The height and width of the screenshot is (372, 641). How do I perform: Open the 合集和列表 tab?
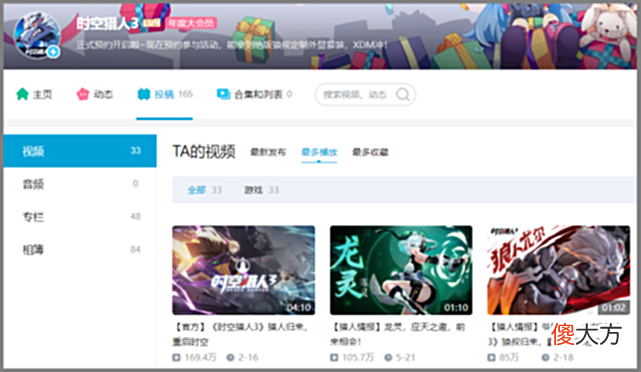(254, 94)
